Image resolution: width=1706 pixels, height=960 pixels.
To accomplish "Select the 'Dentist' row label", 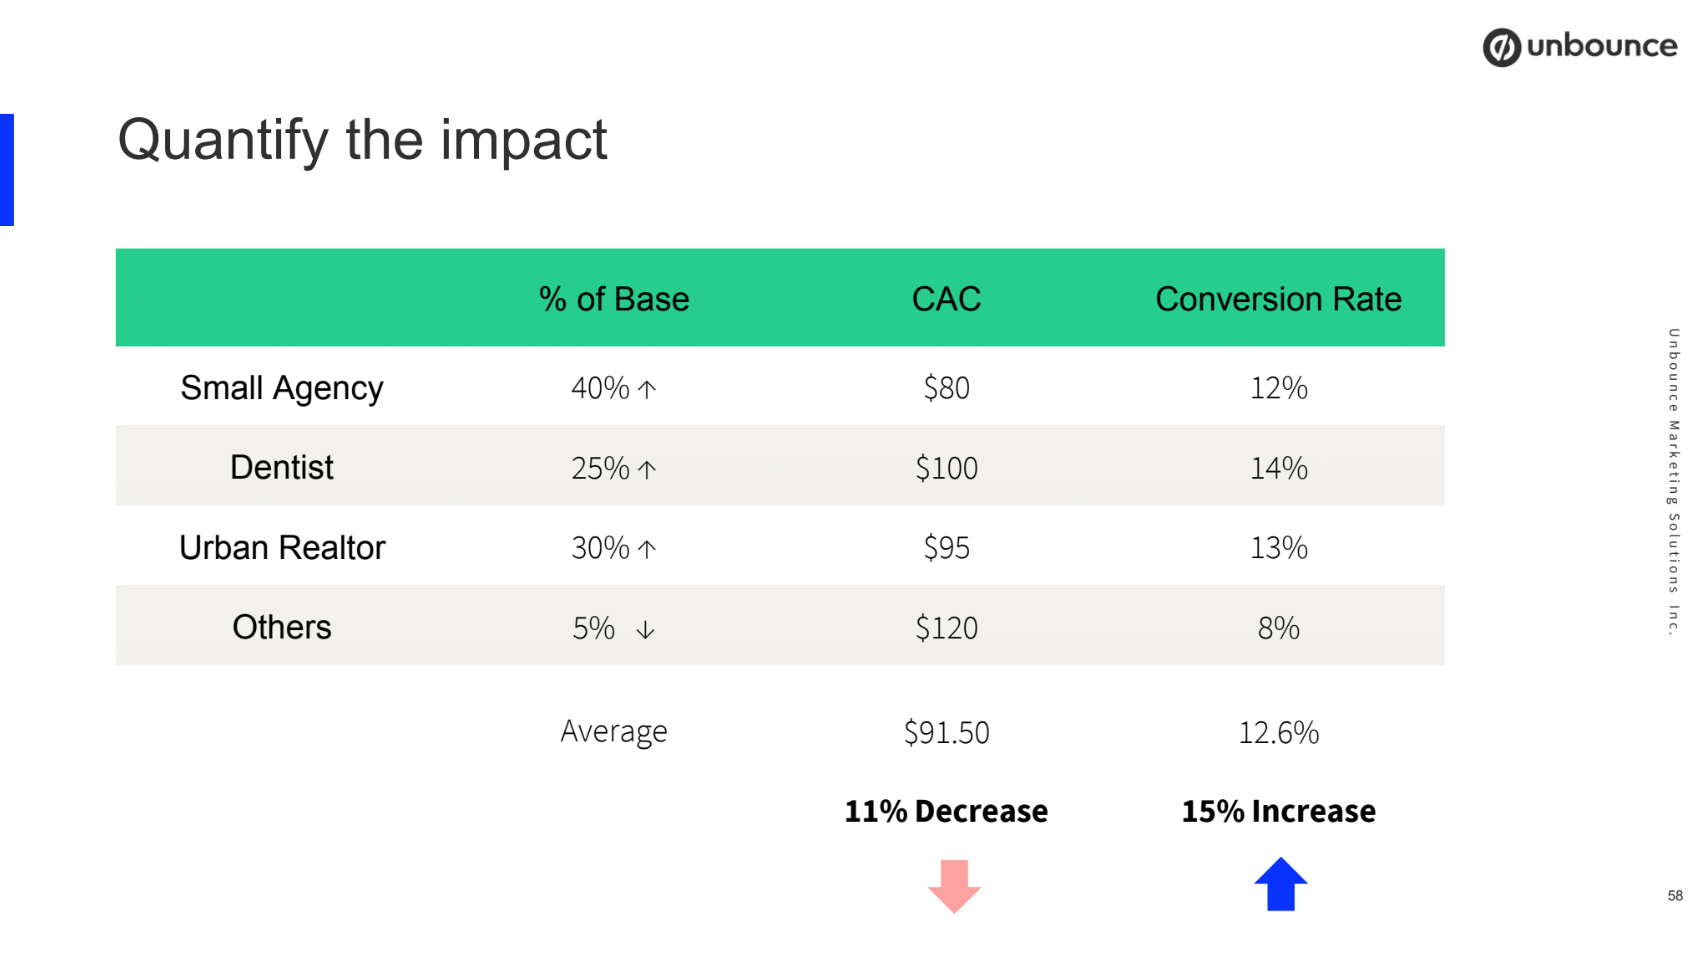I will [282, 467].
